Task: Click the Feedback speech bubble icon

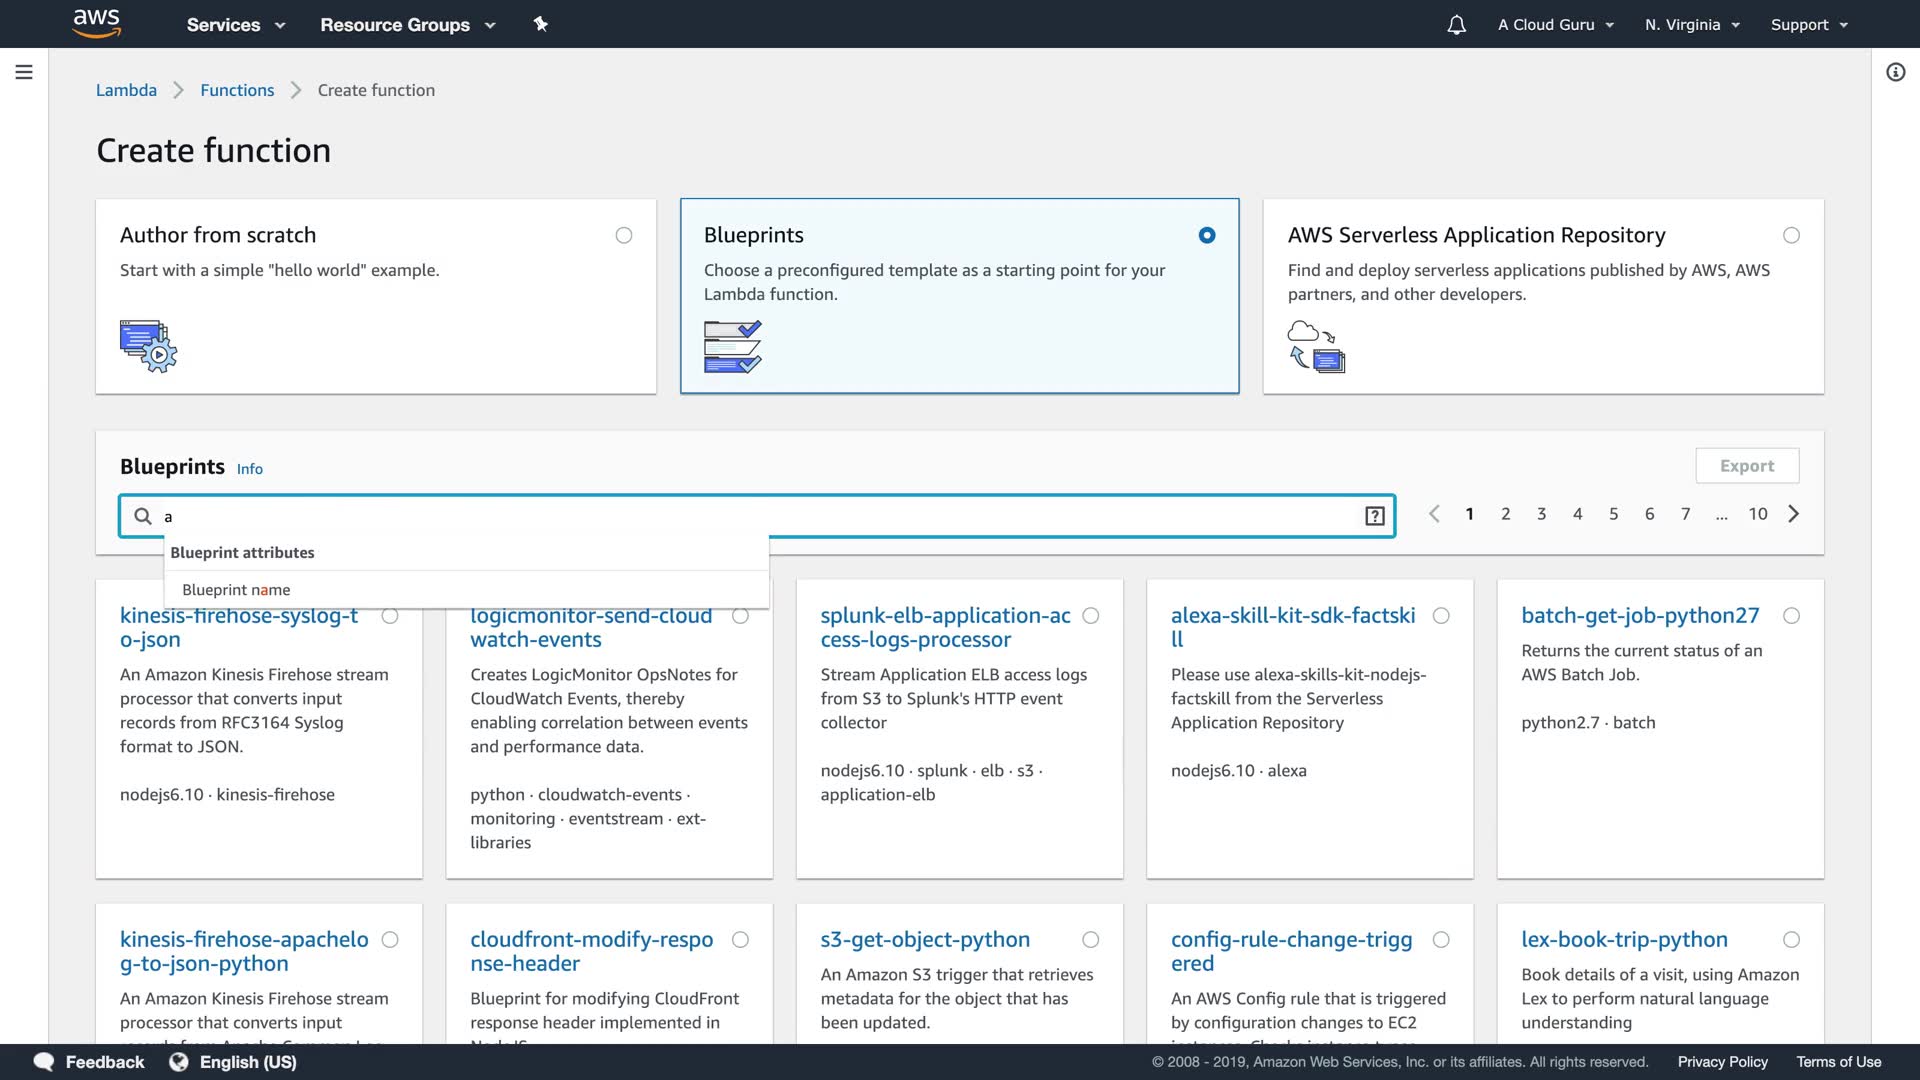Action: [44, 1062]
